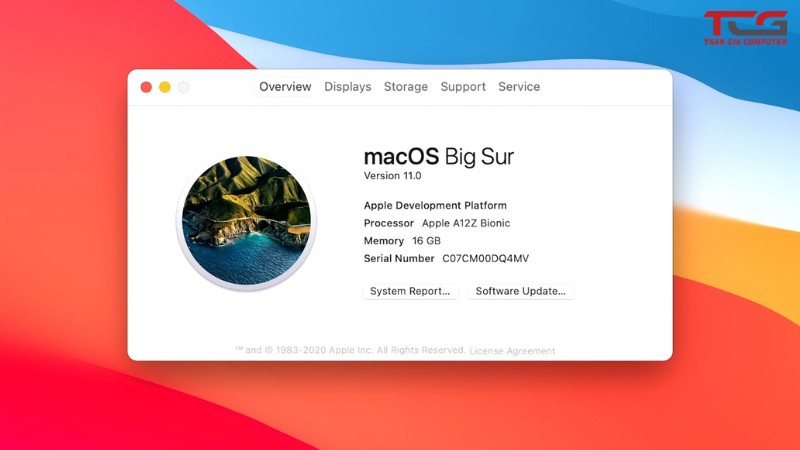The image size is (800, 450).
Task: Open the License Agreement link
Action: click(512, 351)
